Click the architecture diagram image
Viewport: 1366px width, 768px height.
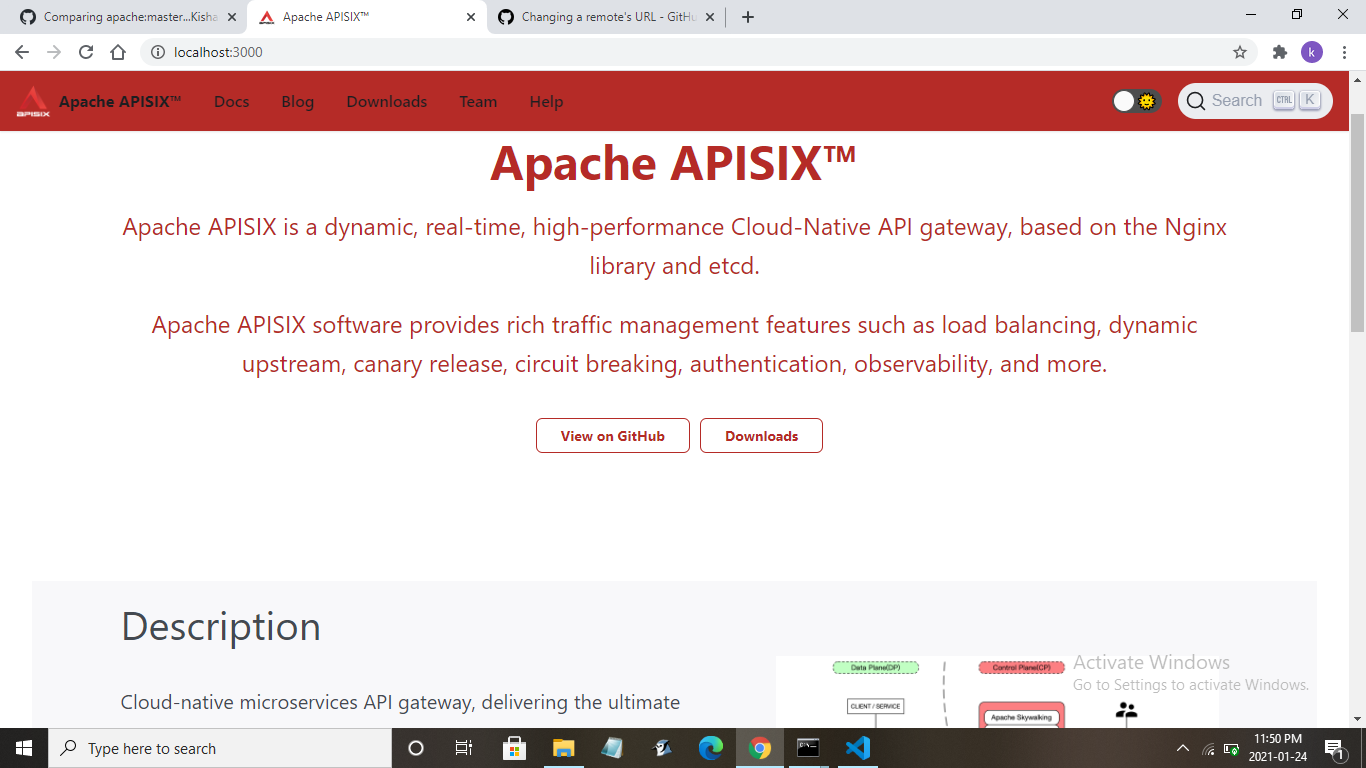(x=997, y=692)
